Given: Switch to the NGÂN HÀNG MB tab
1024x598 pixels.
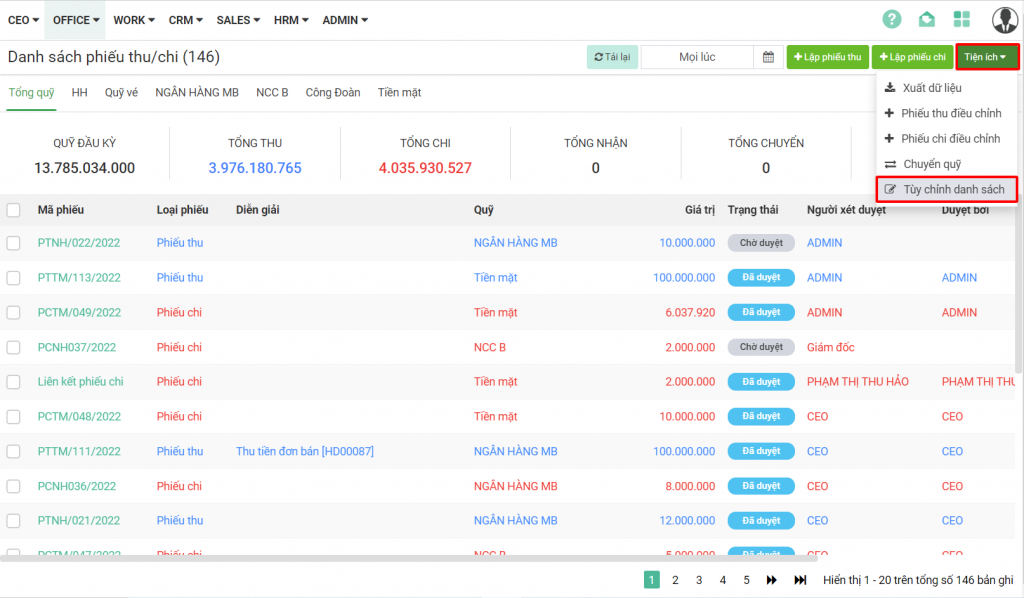Looking at the screenshot, I should (x=197, y=93).
